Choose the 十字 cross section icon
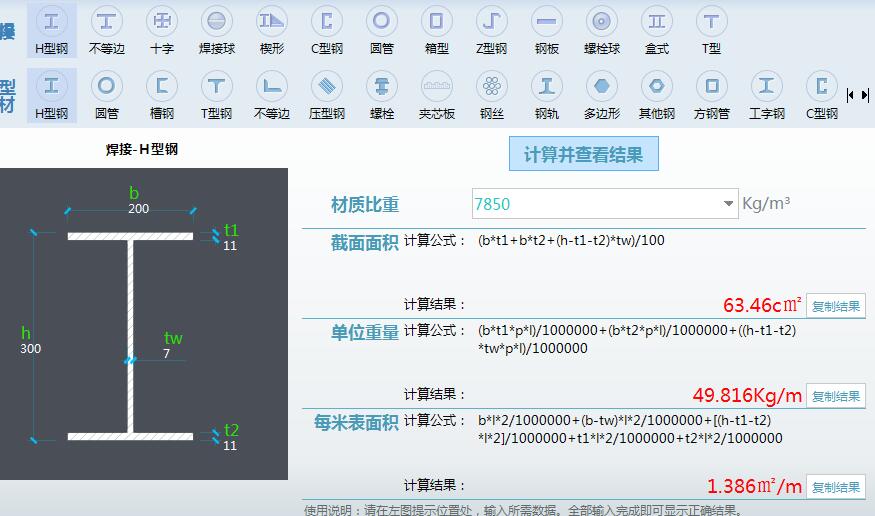Image resolution: width=875 pixels, height=516 pixels. pyautogui.click(x=162, y=30)
